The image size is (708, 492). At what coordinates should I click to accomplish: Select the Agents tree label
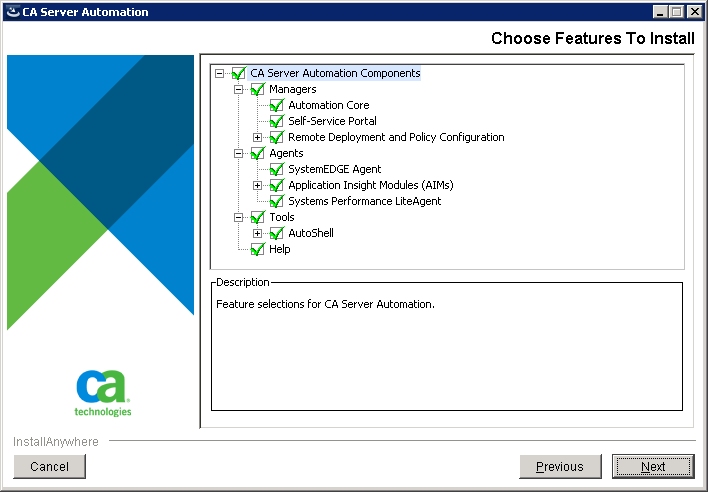tap(286, 153)
